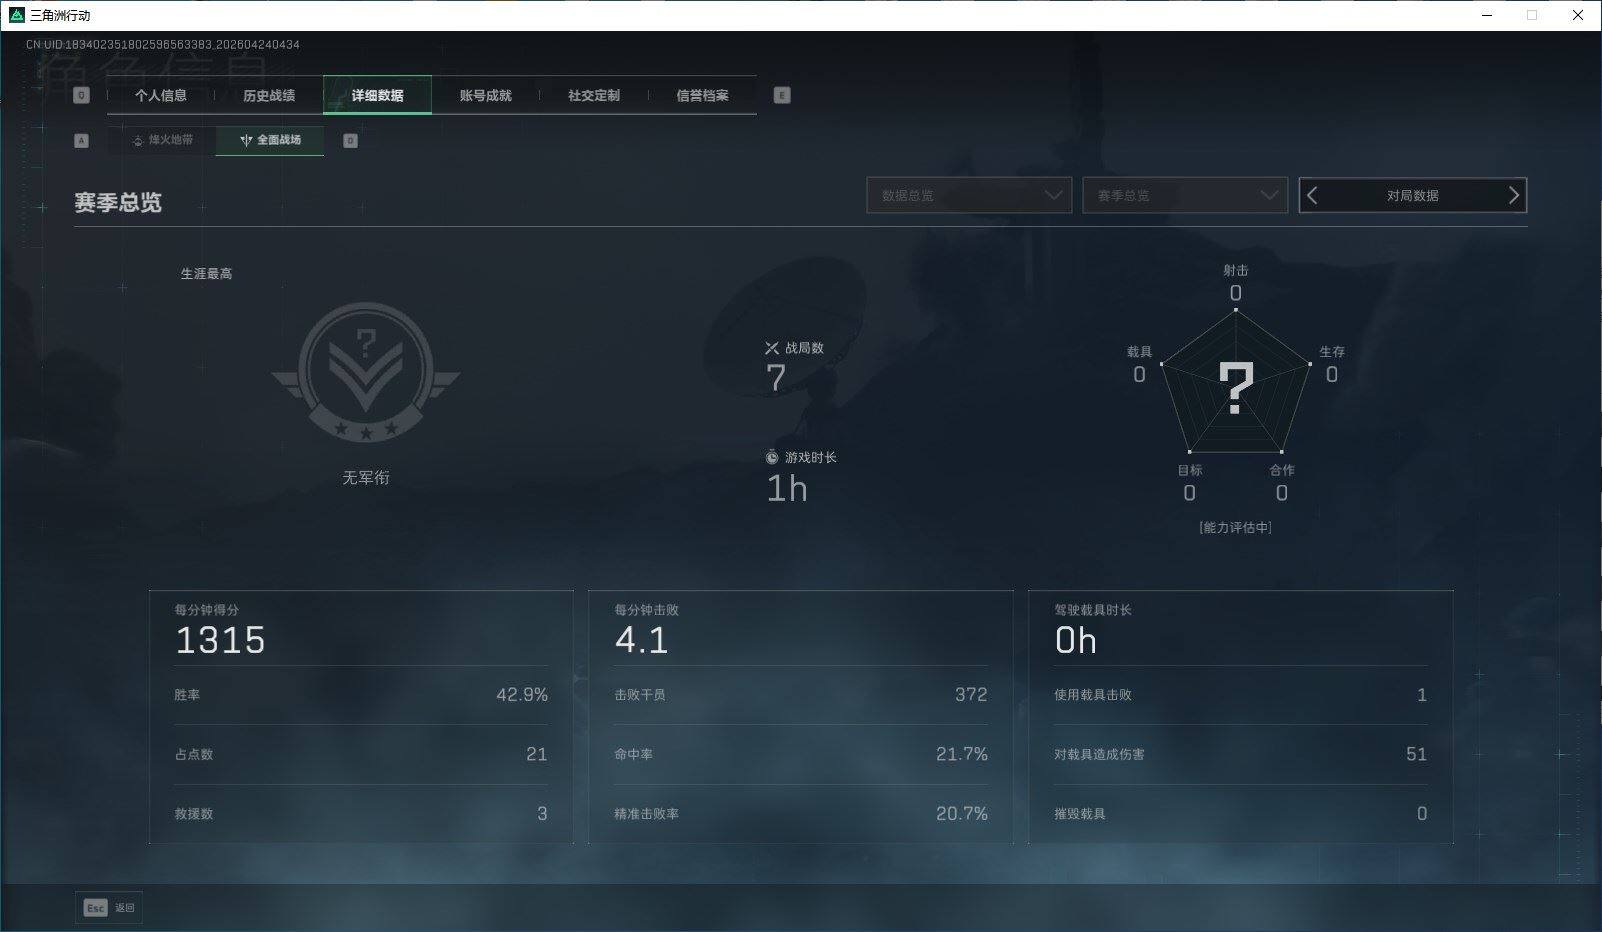Click the clock icon beside 游戏时长
The image size is (1602, 932).
(772, 457)
